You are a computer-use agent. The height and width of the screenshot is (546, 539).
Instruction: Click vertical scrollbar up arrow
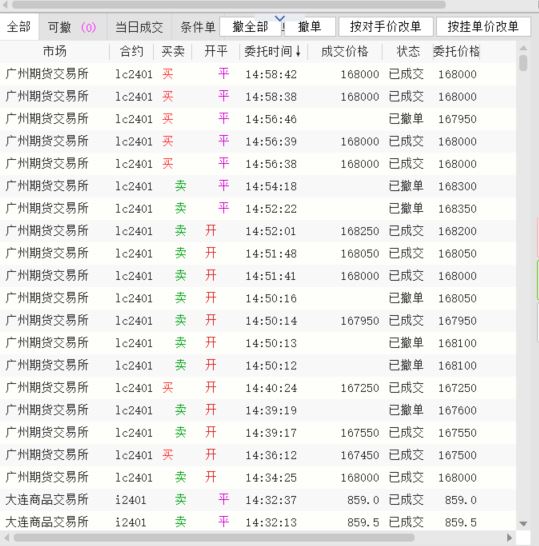tap(523, 48)
